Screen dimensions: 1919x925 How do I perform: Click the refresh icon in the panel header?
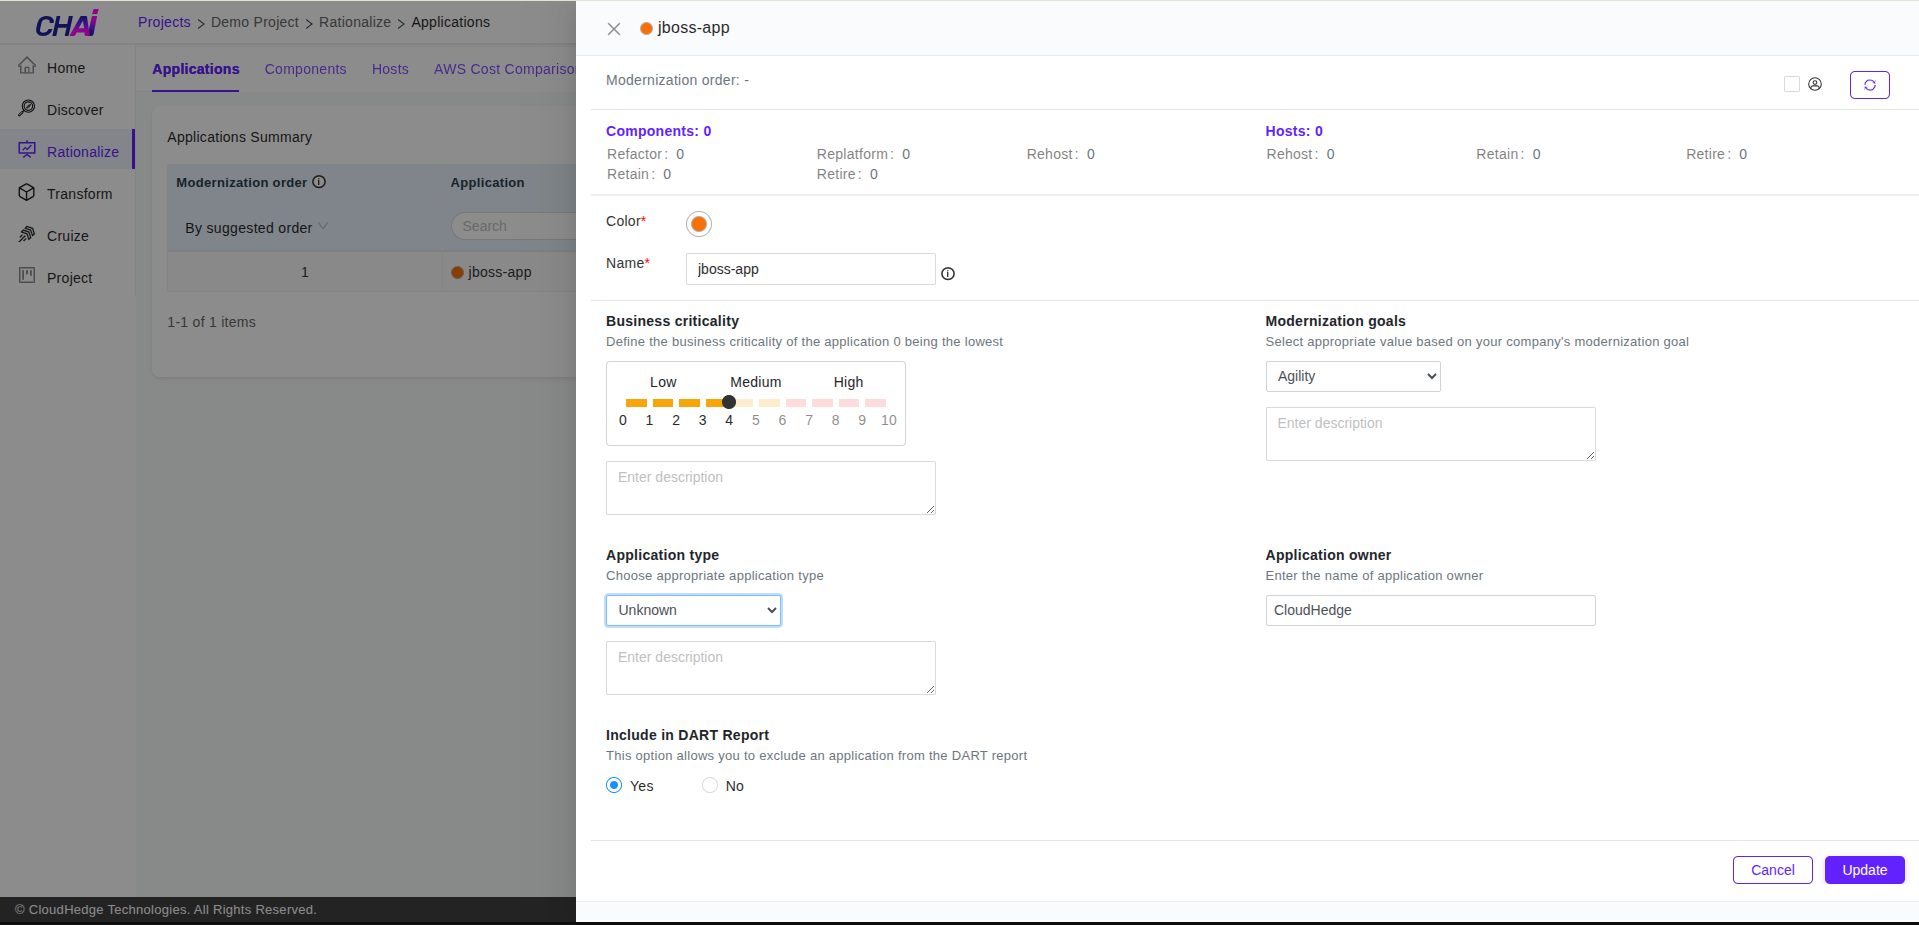click(1869, 84)
